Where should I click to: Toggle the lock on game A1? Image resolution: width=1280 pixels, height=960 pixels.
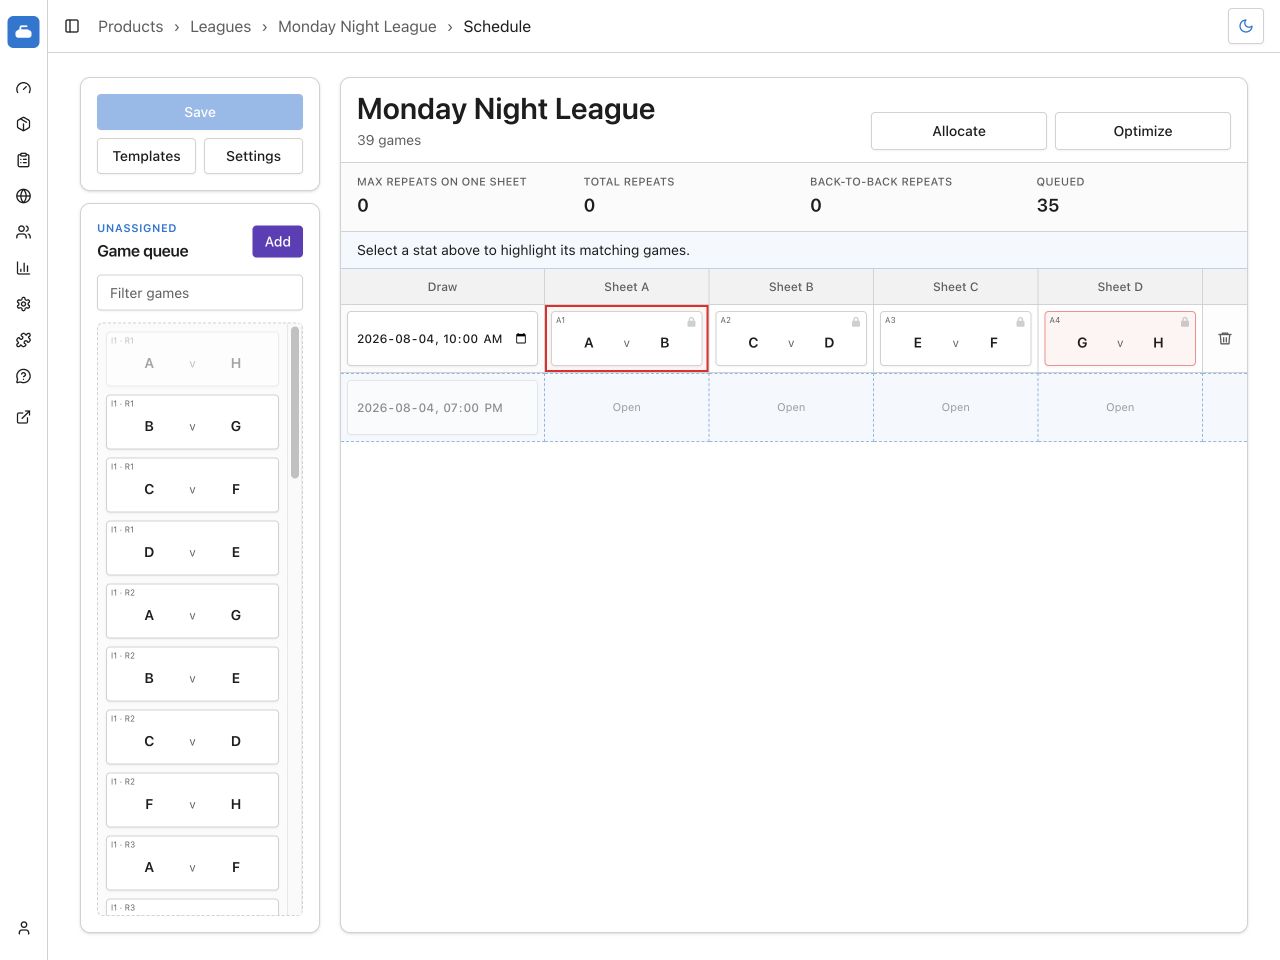(691, 321)
